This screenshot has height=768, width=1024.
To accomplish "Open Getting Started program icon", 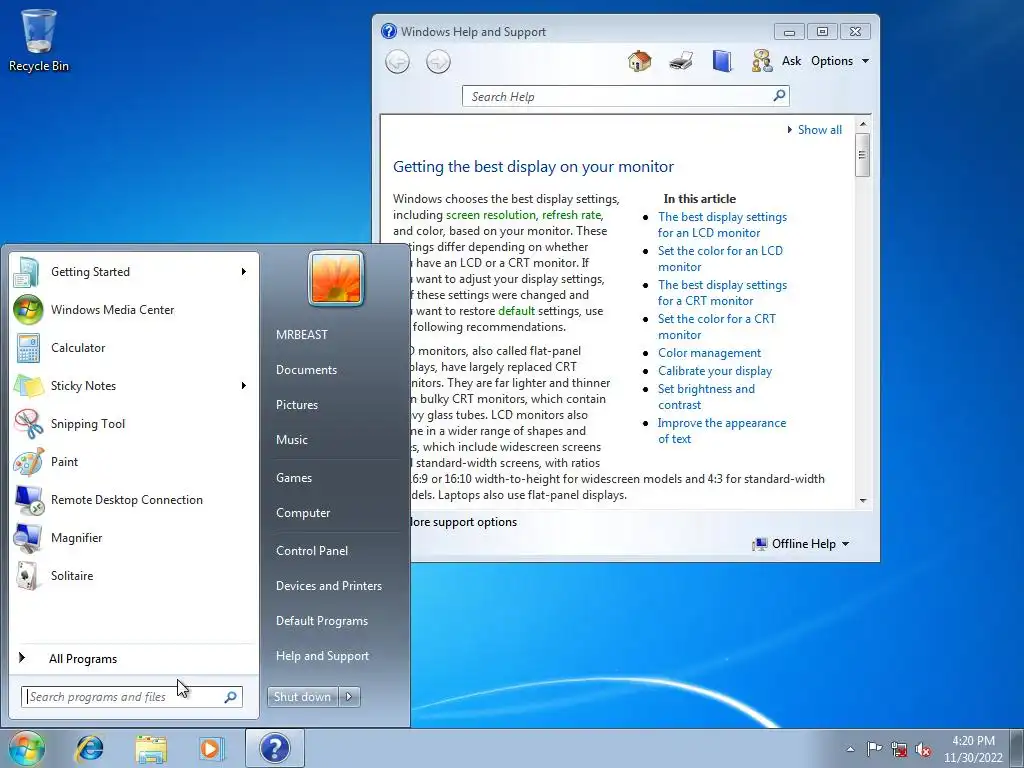I will click(x=27, y=272).
